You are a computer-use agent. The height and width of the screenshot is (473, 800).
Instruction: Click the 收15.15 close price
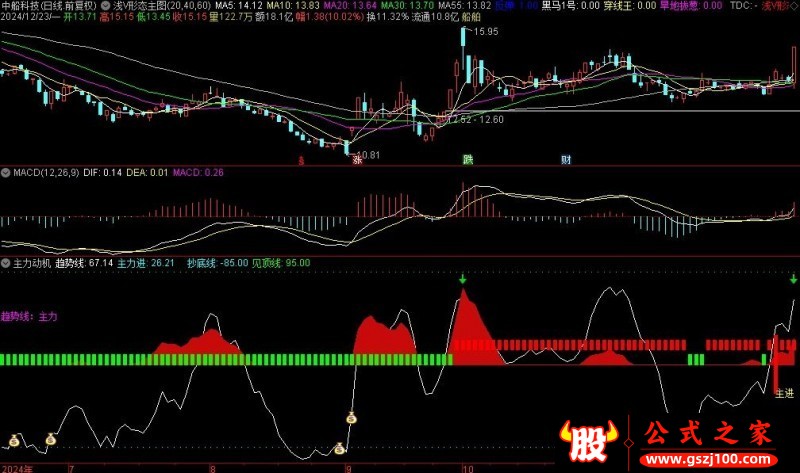point(190,17)
